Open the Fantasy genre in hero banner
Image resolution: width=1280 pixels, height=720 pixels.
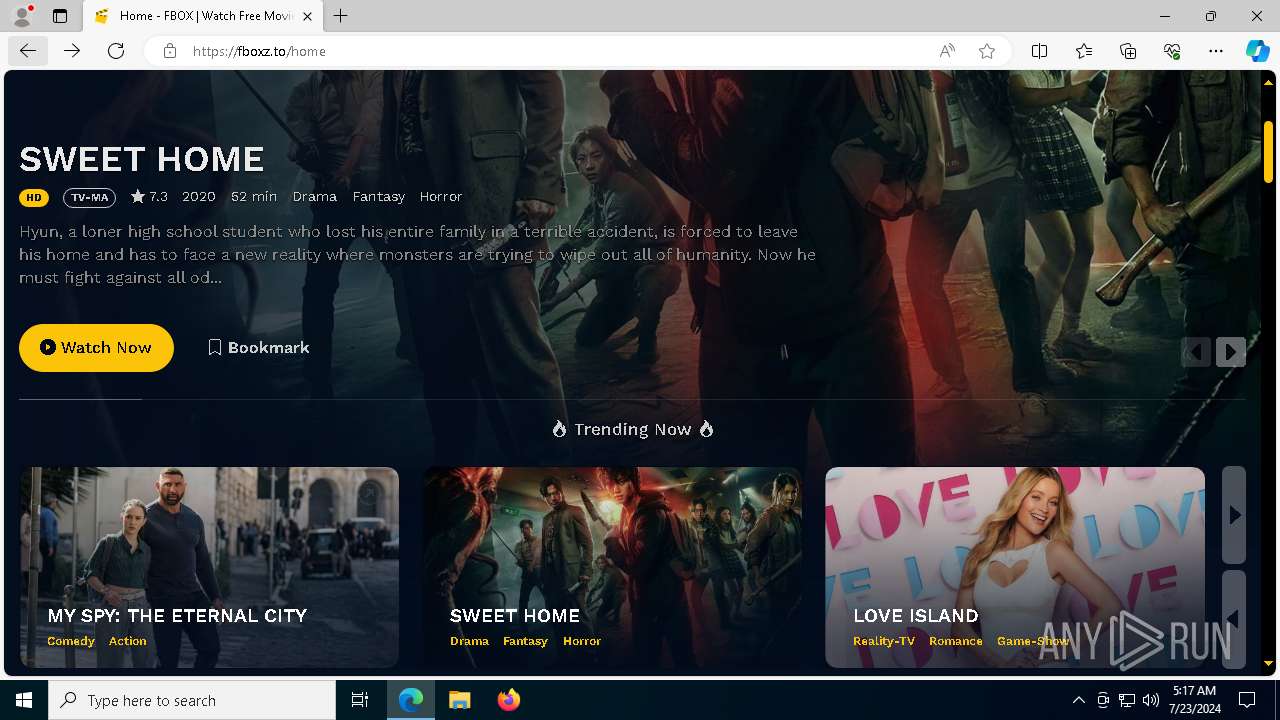pyautogui.click(x=379, y=196)
